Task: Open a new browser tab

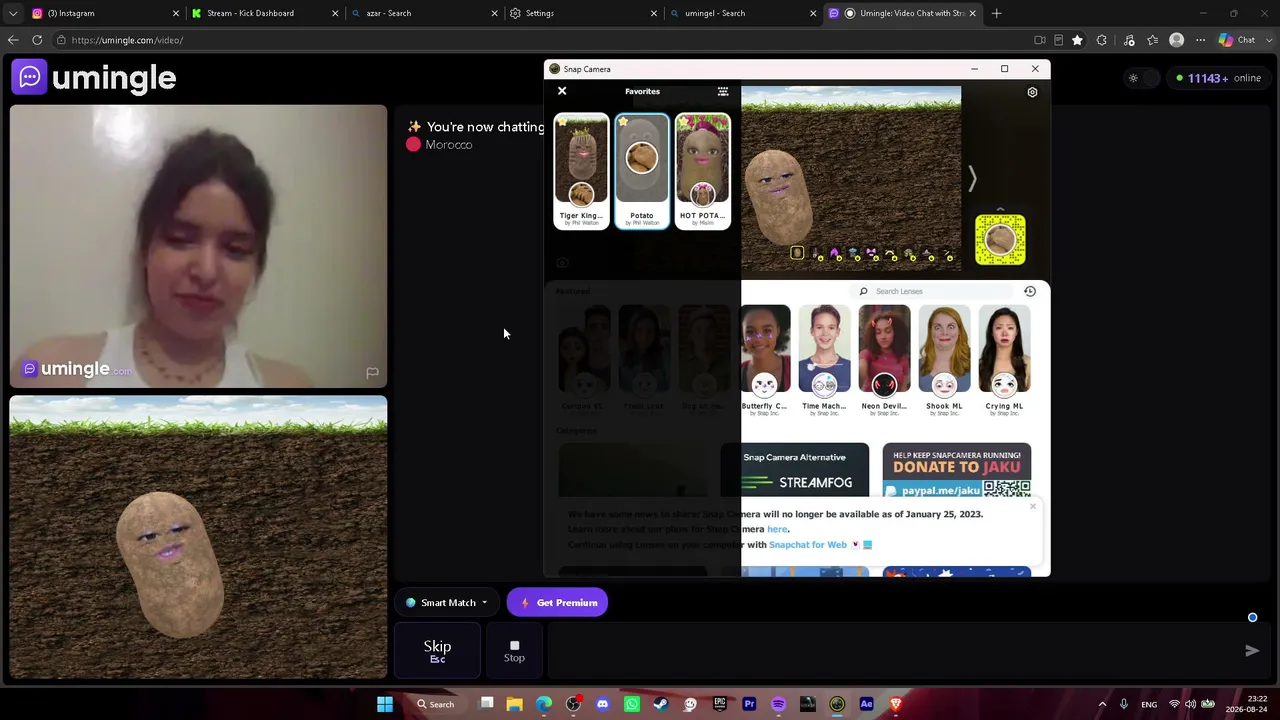Action: click(x=997, y=13)
